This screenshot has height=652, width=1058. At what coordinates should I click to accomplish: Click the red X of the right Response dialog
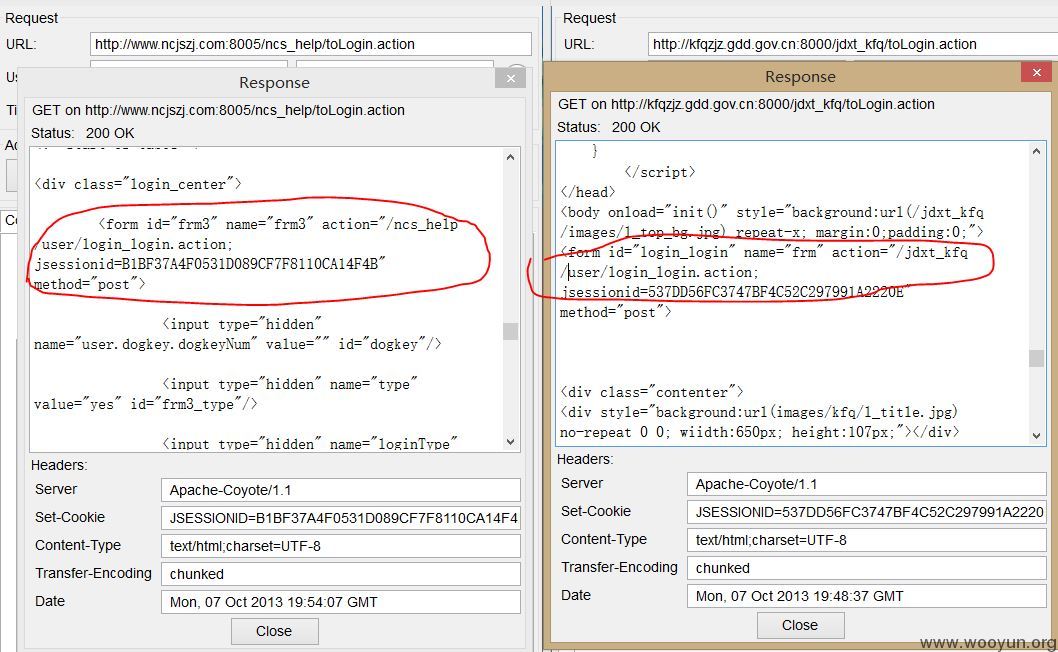[x=1036, y=72]
